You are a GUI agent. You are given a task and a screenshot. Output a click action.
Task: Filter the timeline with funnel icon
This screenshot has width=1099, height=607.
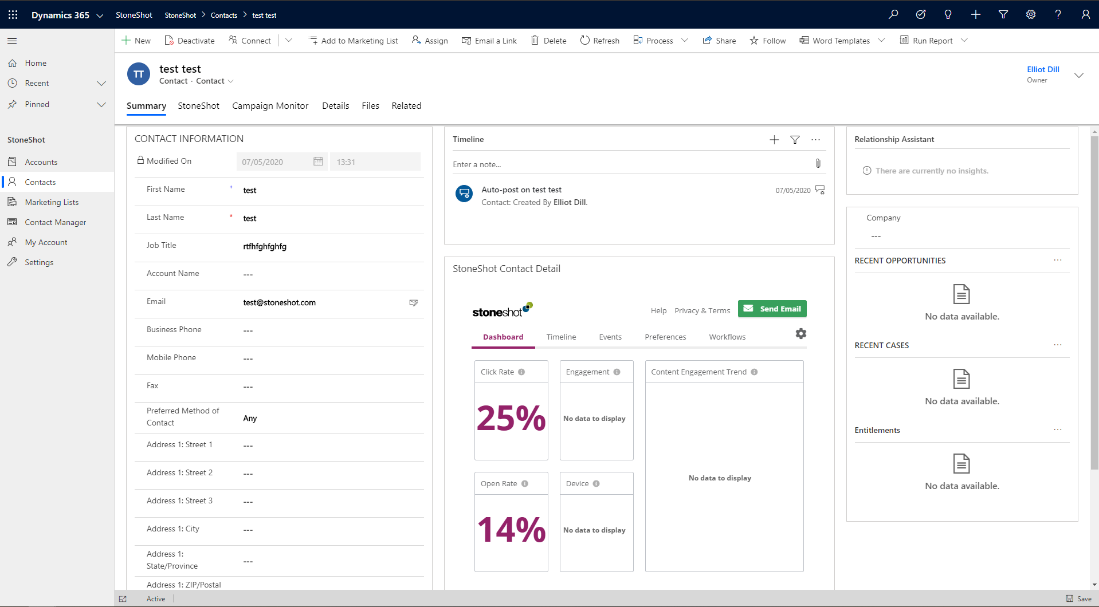(795, 139)
